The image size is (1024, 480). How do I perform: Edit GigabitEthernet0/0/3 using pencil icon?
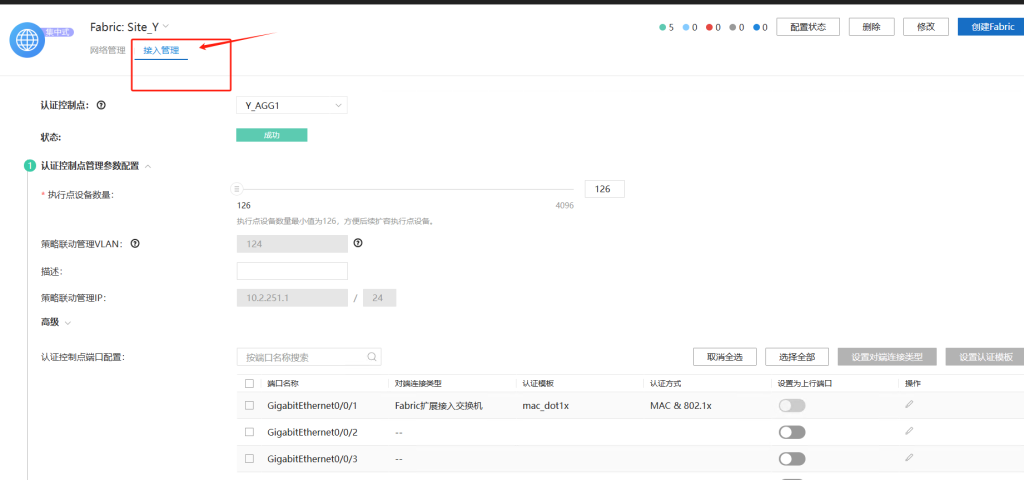coord(909,458)
